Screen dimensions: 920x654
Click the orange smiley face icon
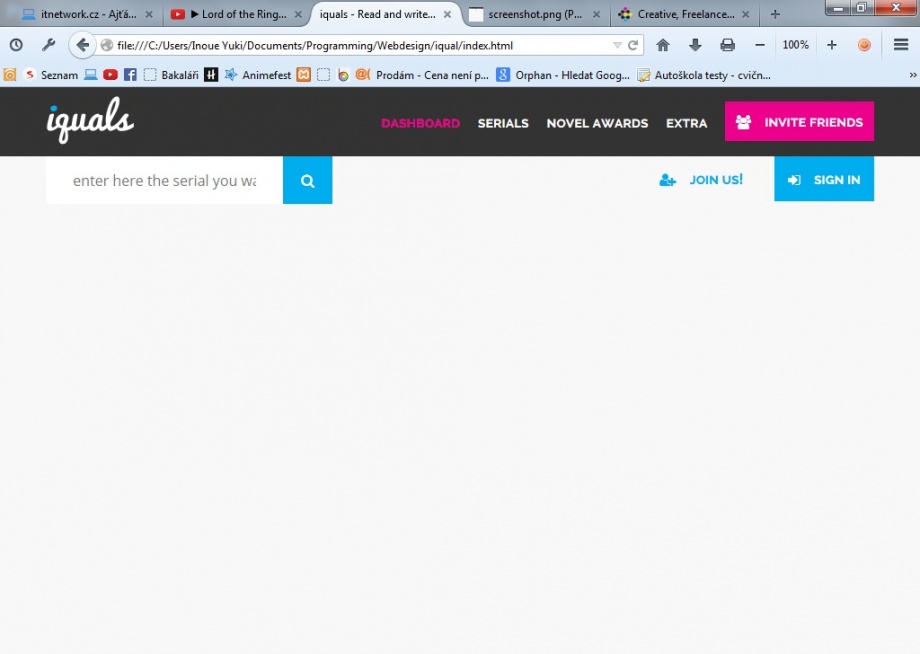(x=864, y=45)
